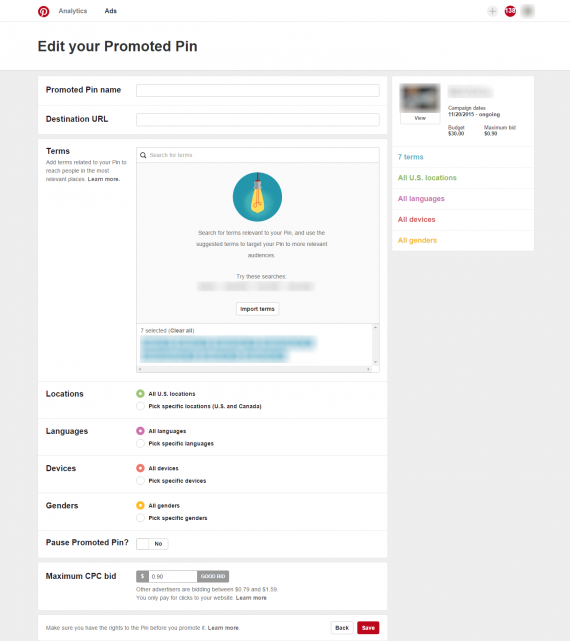Click the dollar sign bid prefix
This screenshot has height=641, width=570.
point(142,576)
